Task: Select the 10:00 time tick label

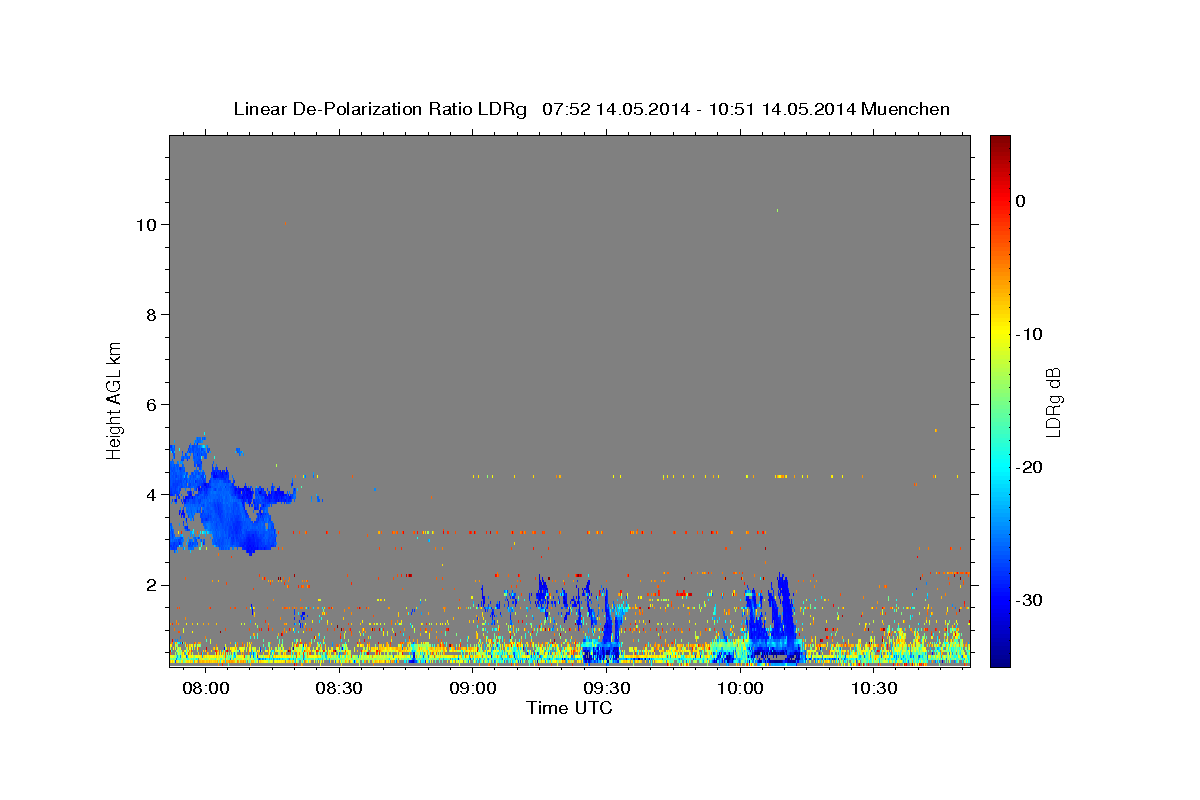Action: 740,689
